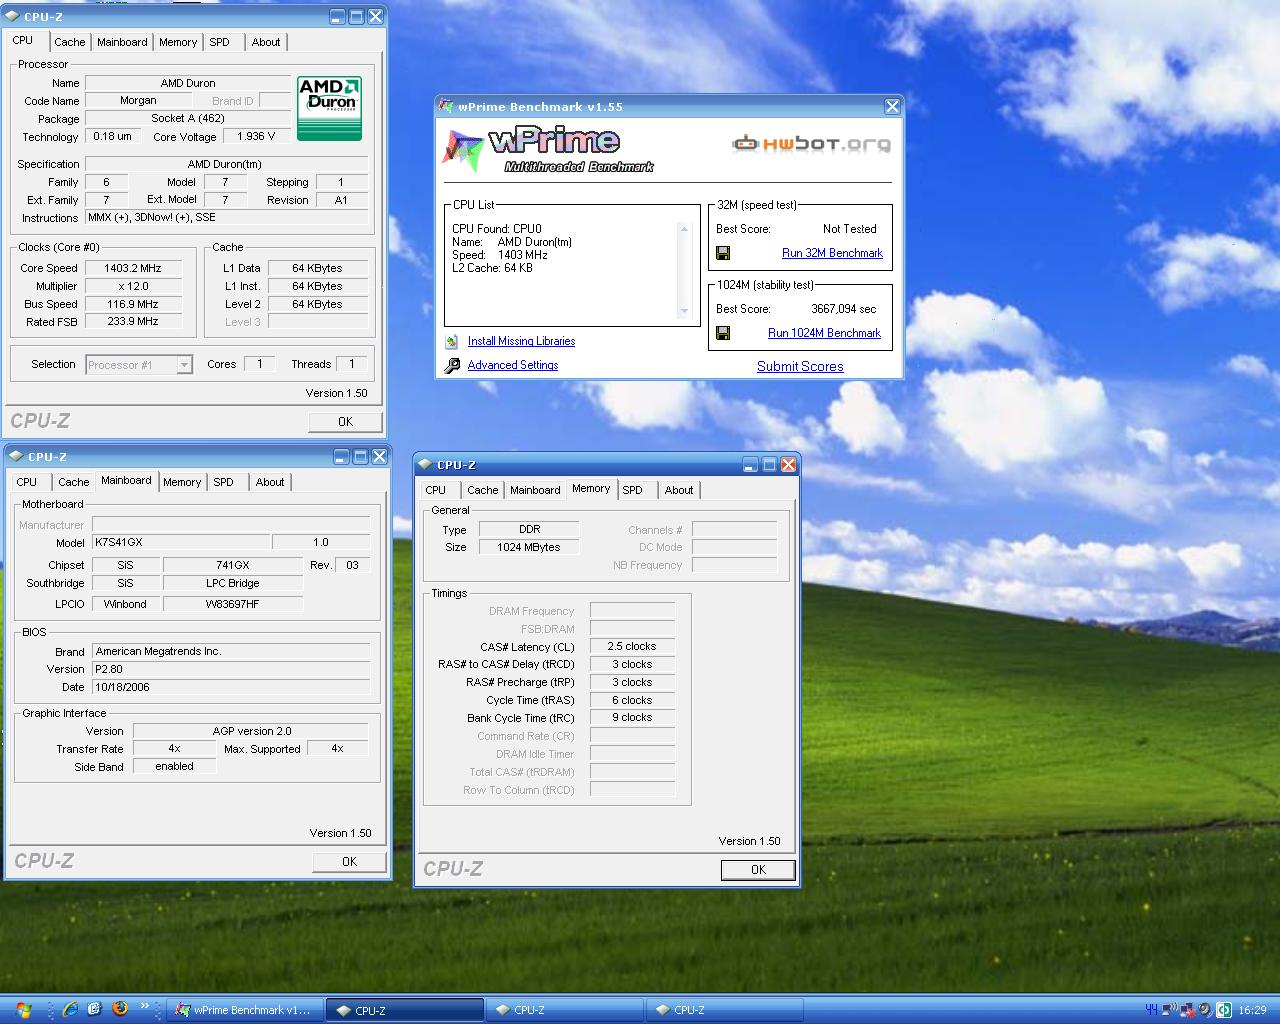Close the CPU-Z Memory window
This screenshot has height=1024, width=1280.
coord(788,465)
